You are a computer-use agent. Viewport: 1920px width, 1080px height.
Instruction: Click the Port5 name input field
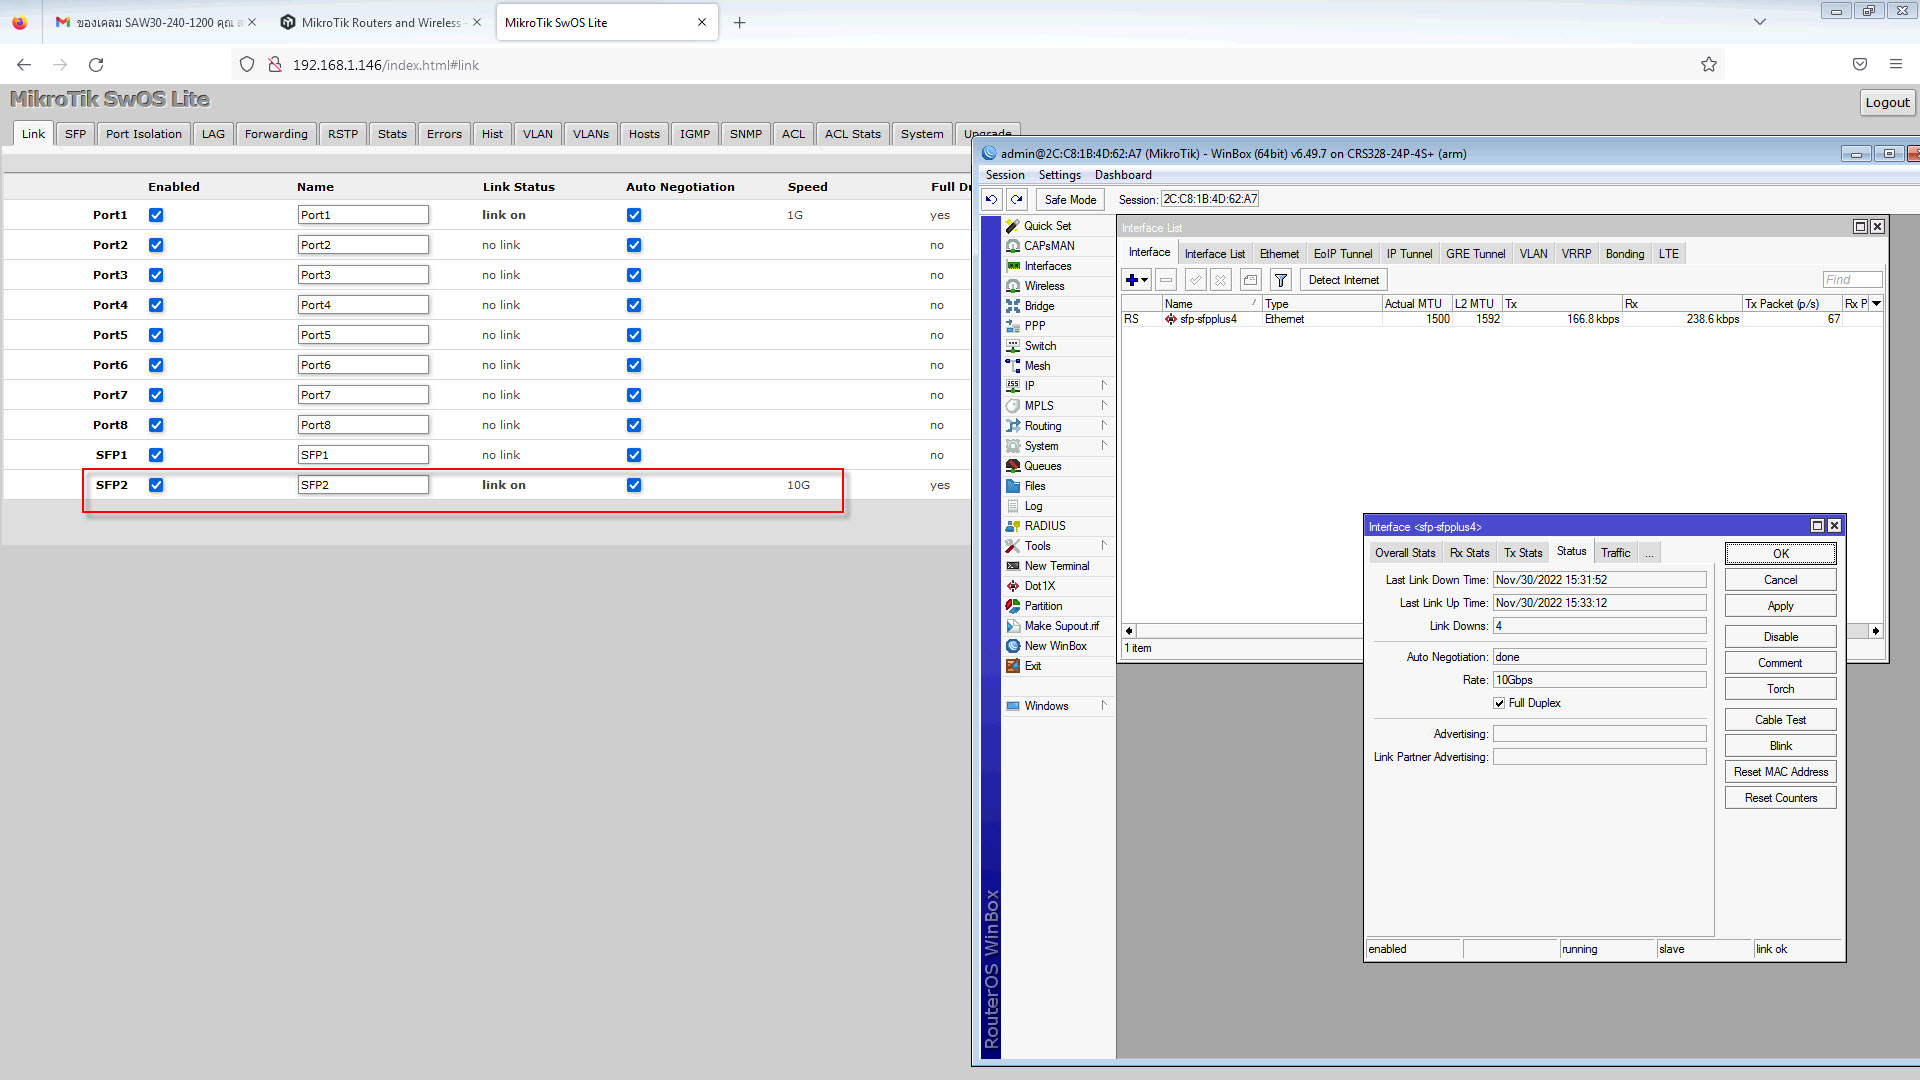tap(363, 335)
